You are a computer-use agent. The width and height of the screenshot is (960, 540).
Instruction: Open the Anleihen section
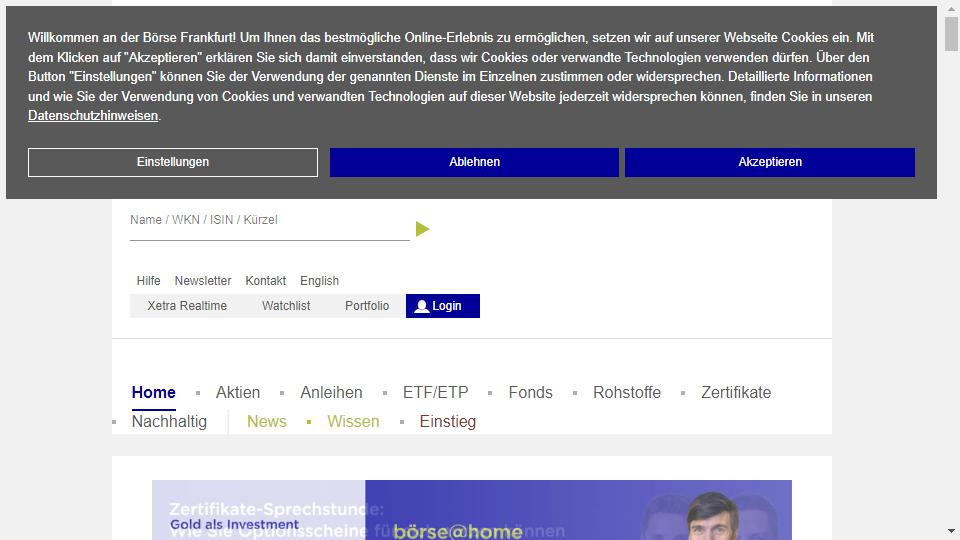coord(331,392)
